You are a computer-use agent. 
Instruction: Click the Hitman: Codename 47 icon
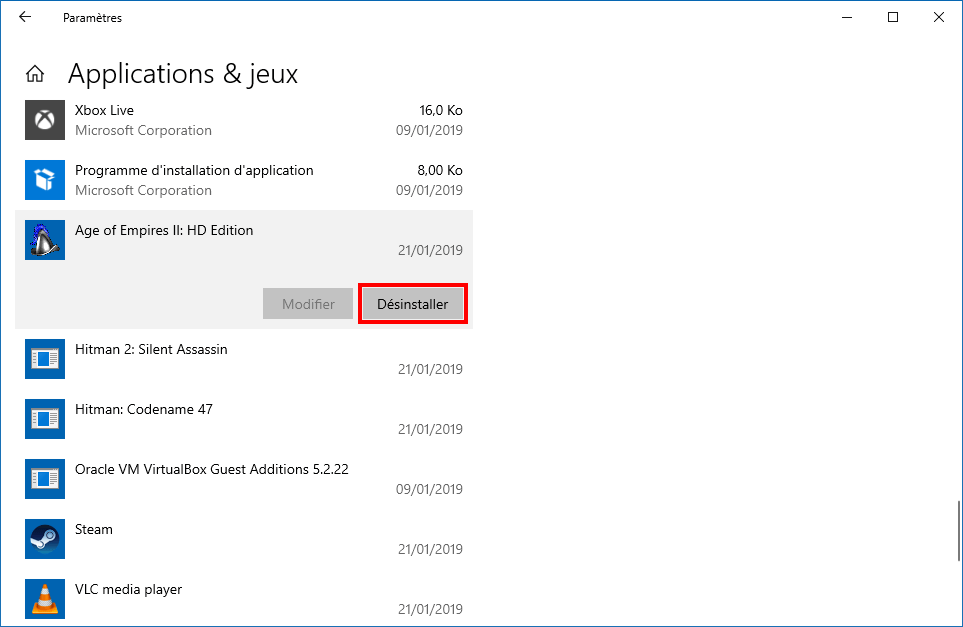coord(45,419)
